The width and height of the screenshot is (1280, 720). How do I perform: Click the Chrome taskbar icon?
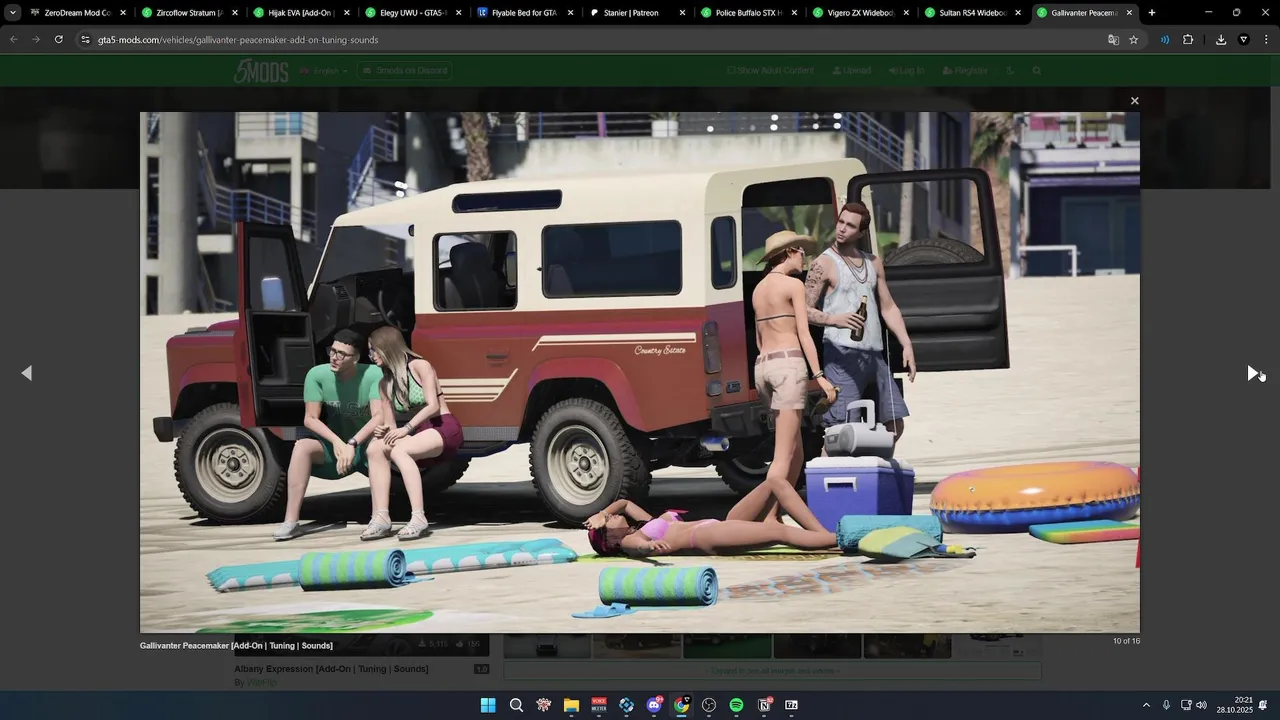pyautogui.click(x=681, y=705)
